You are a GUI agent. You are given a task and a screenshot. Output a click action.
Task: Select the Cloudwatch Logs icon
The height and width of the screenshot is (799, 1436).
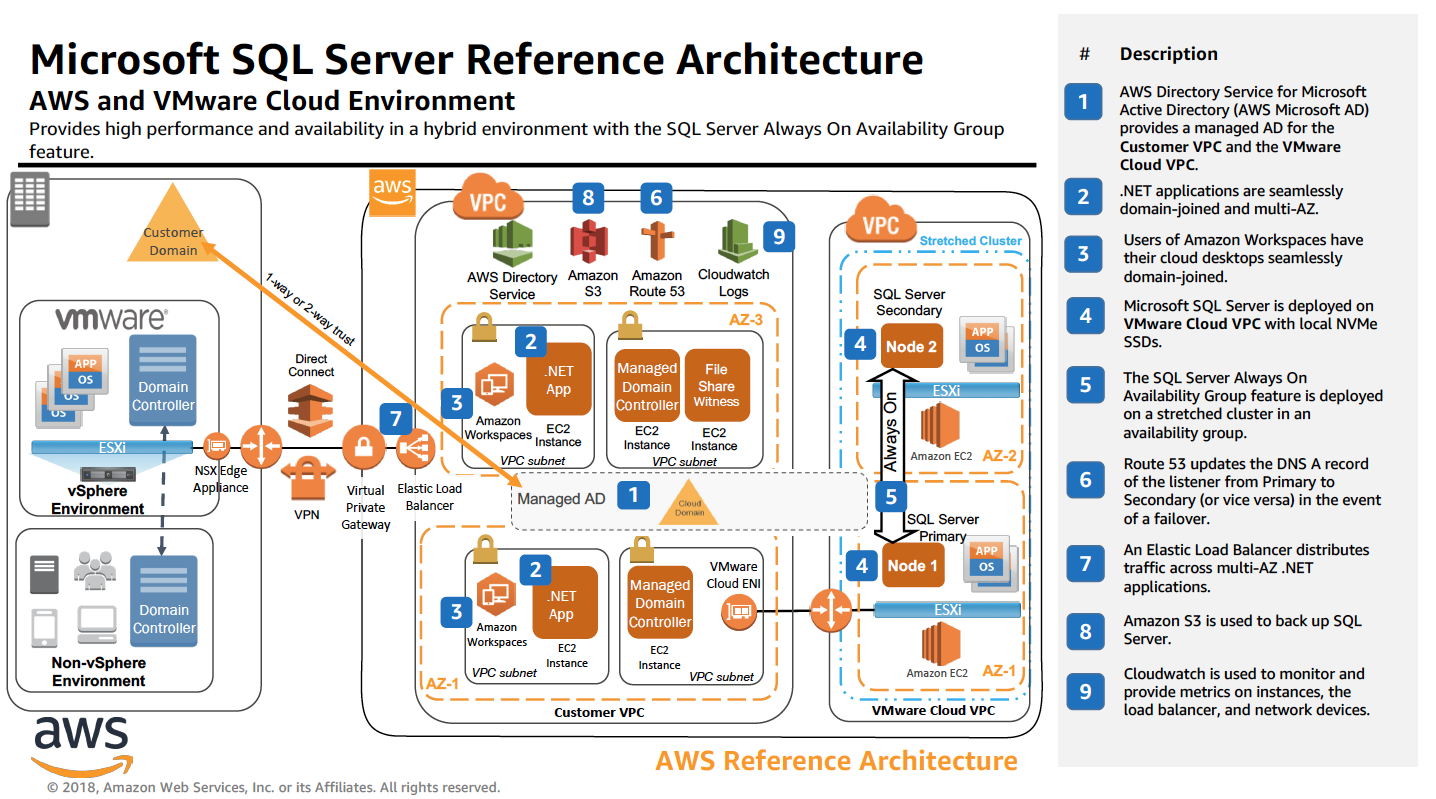click(736, 242)
